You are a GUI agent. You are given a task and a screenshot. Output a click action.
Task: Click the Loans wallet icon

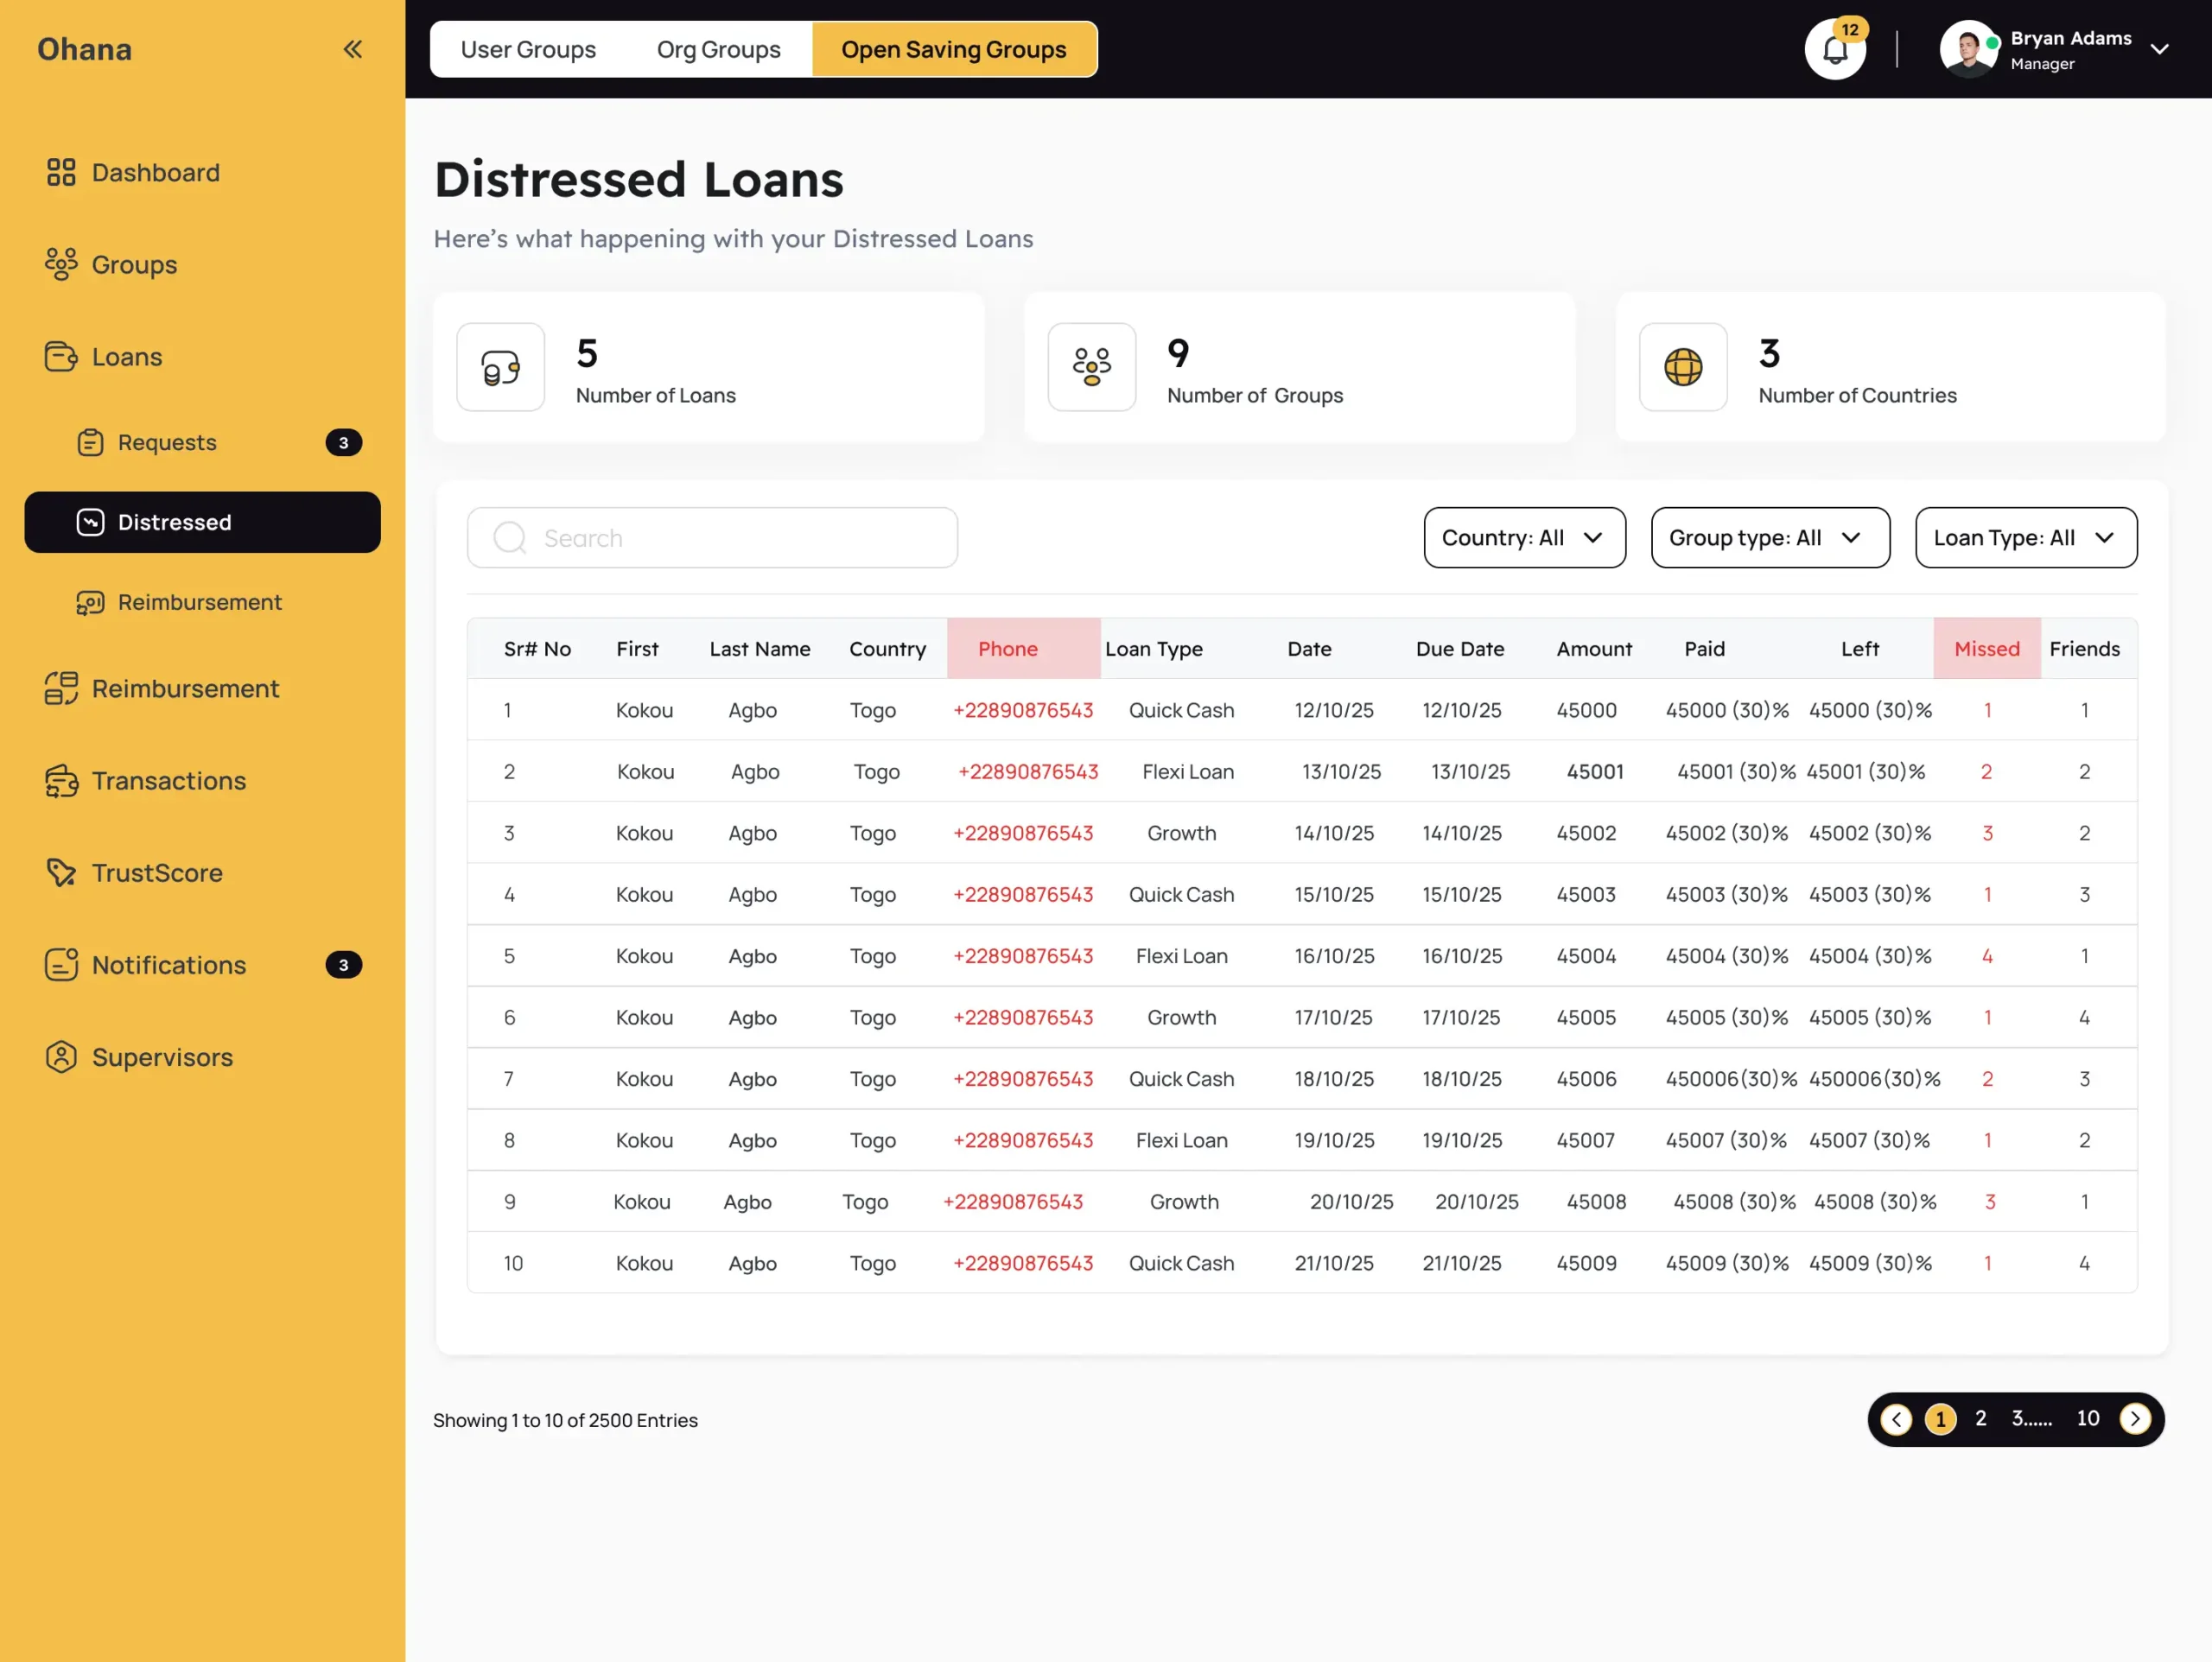(x=61, y=356)
